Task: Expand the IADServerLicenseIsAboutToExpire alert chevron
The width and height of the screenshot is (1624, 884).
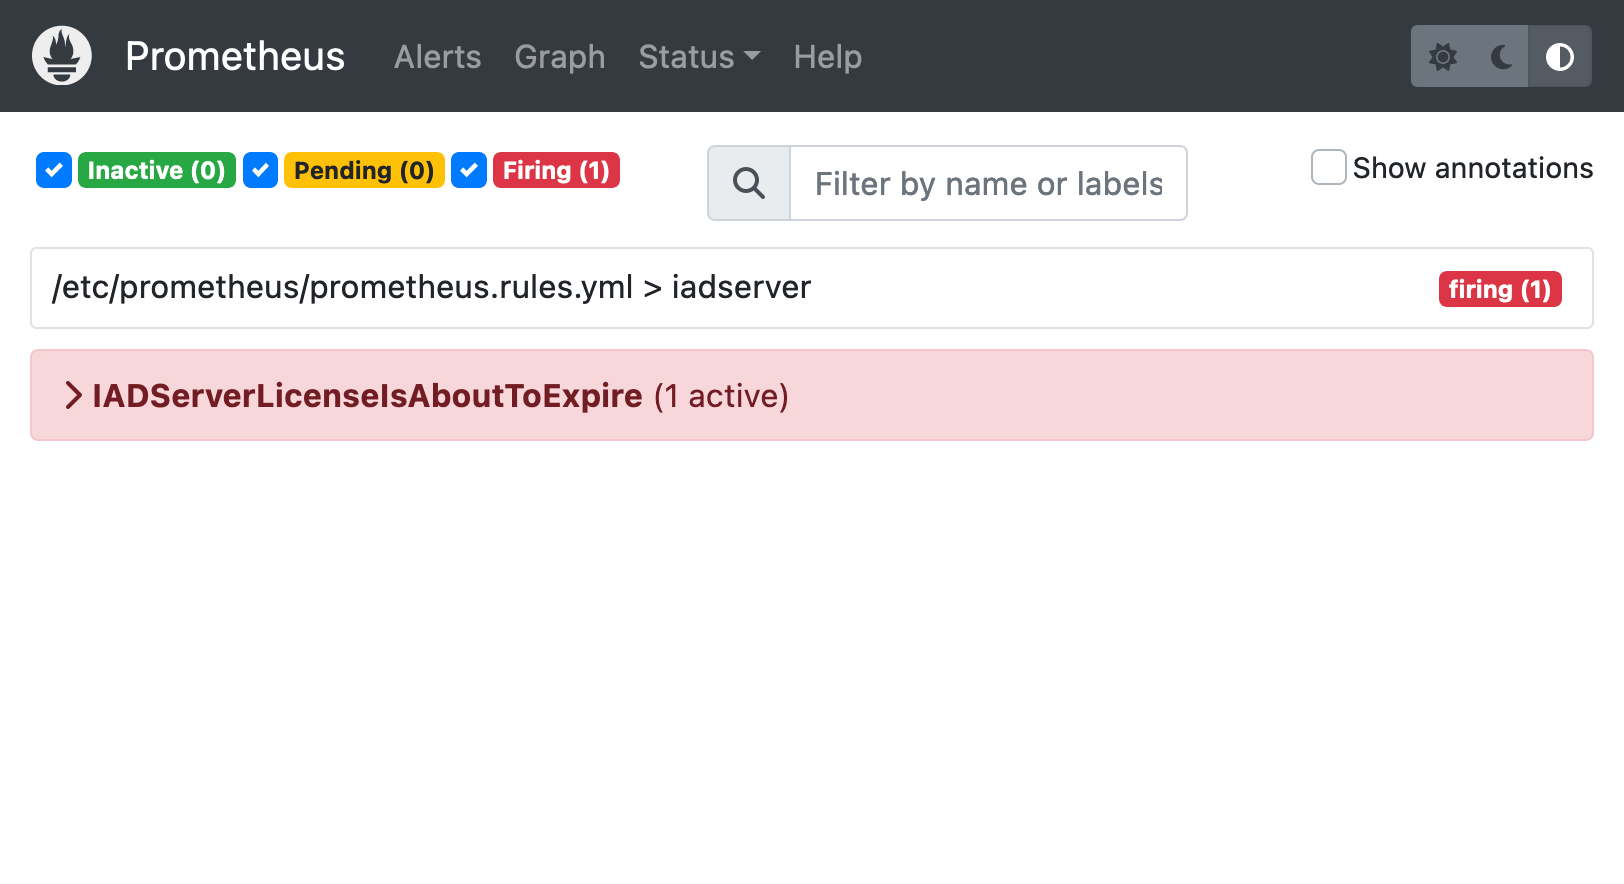Action: point(73,395)
